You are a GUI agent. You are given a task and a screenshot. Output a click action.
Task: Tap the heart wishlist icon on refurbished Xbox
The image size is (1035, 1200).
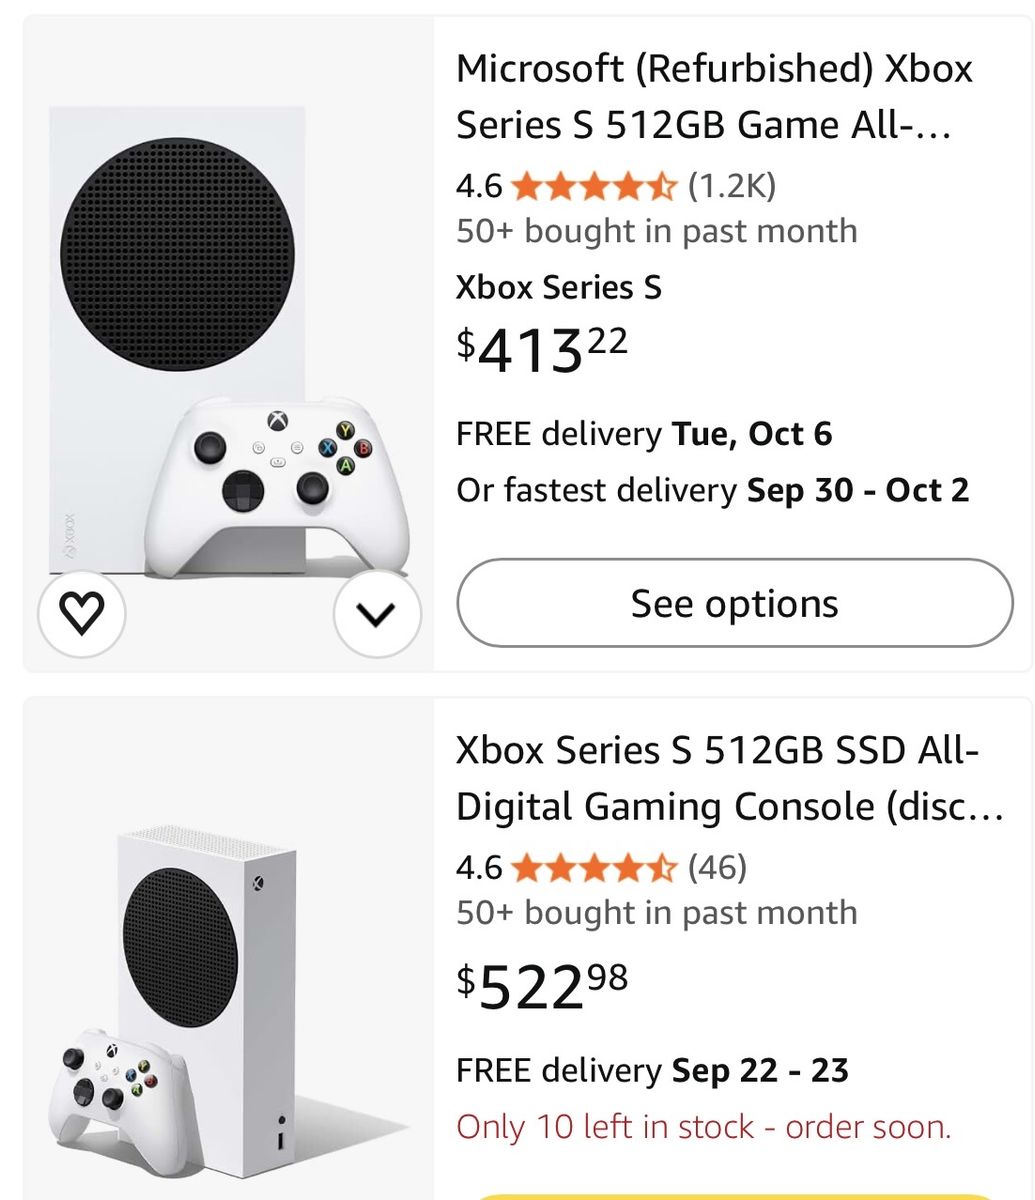click(x=81, y=613)
